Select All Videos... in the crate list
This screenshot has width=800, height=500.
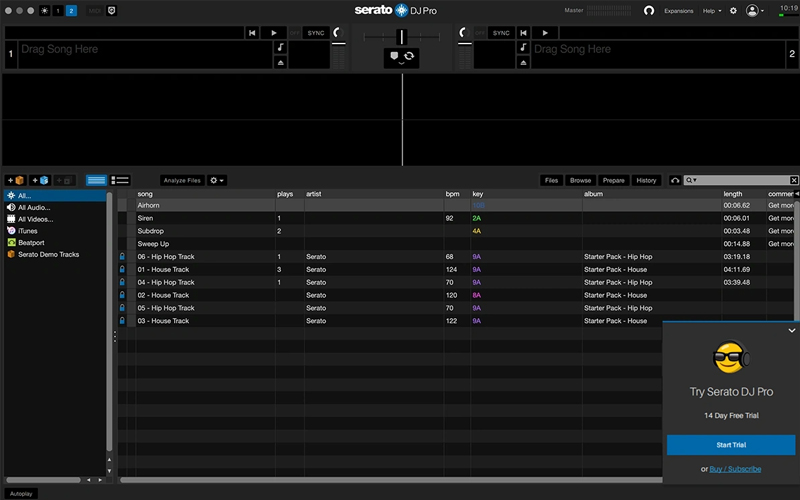tap(35, 219)
